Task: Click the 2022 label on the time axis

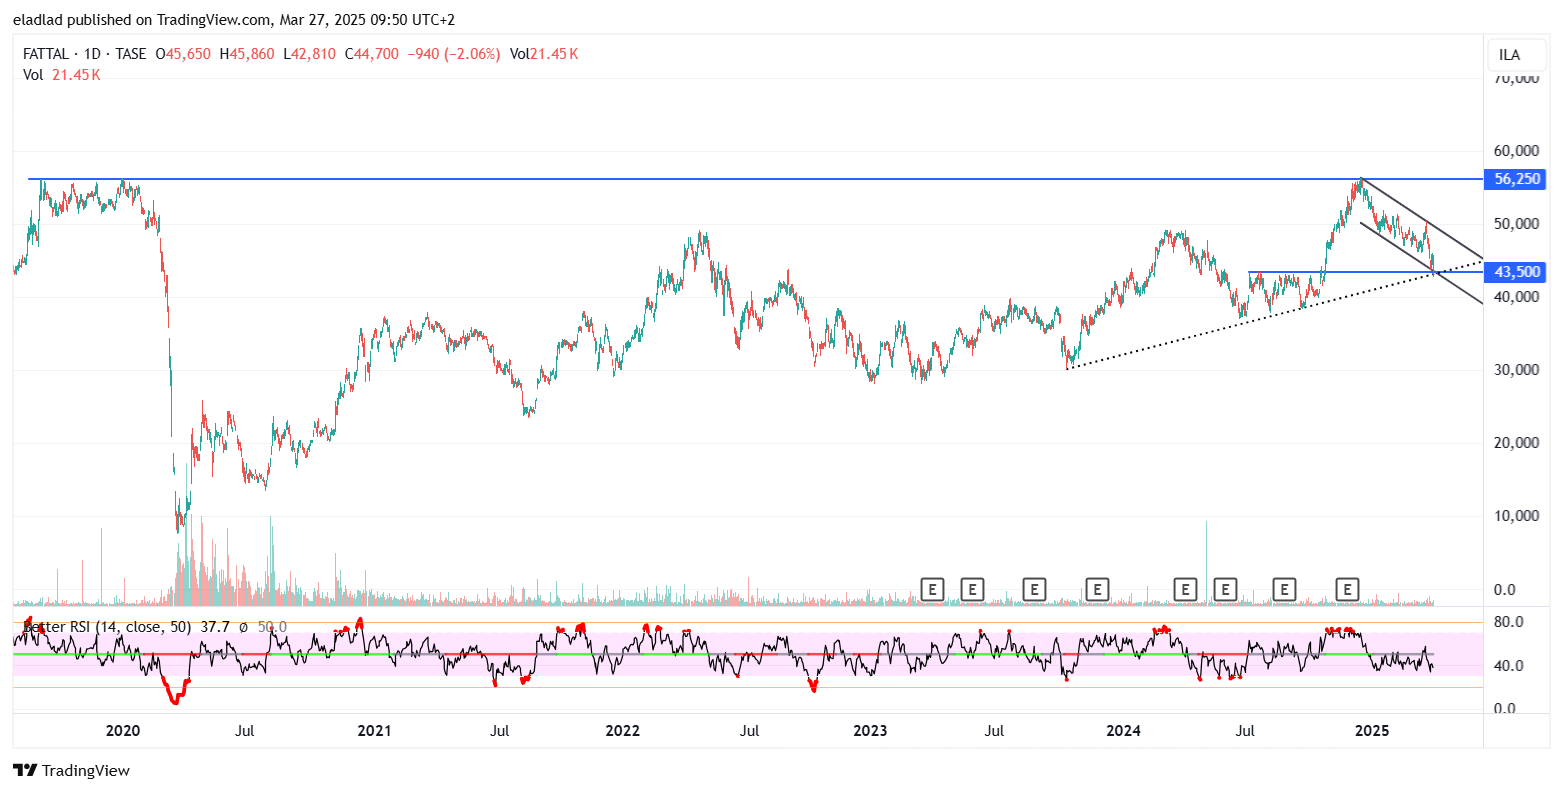Action: [x=622, y=731]
